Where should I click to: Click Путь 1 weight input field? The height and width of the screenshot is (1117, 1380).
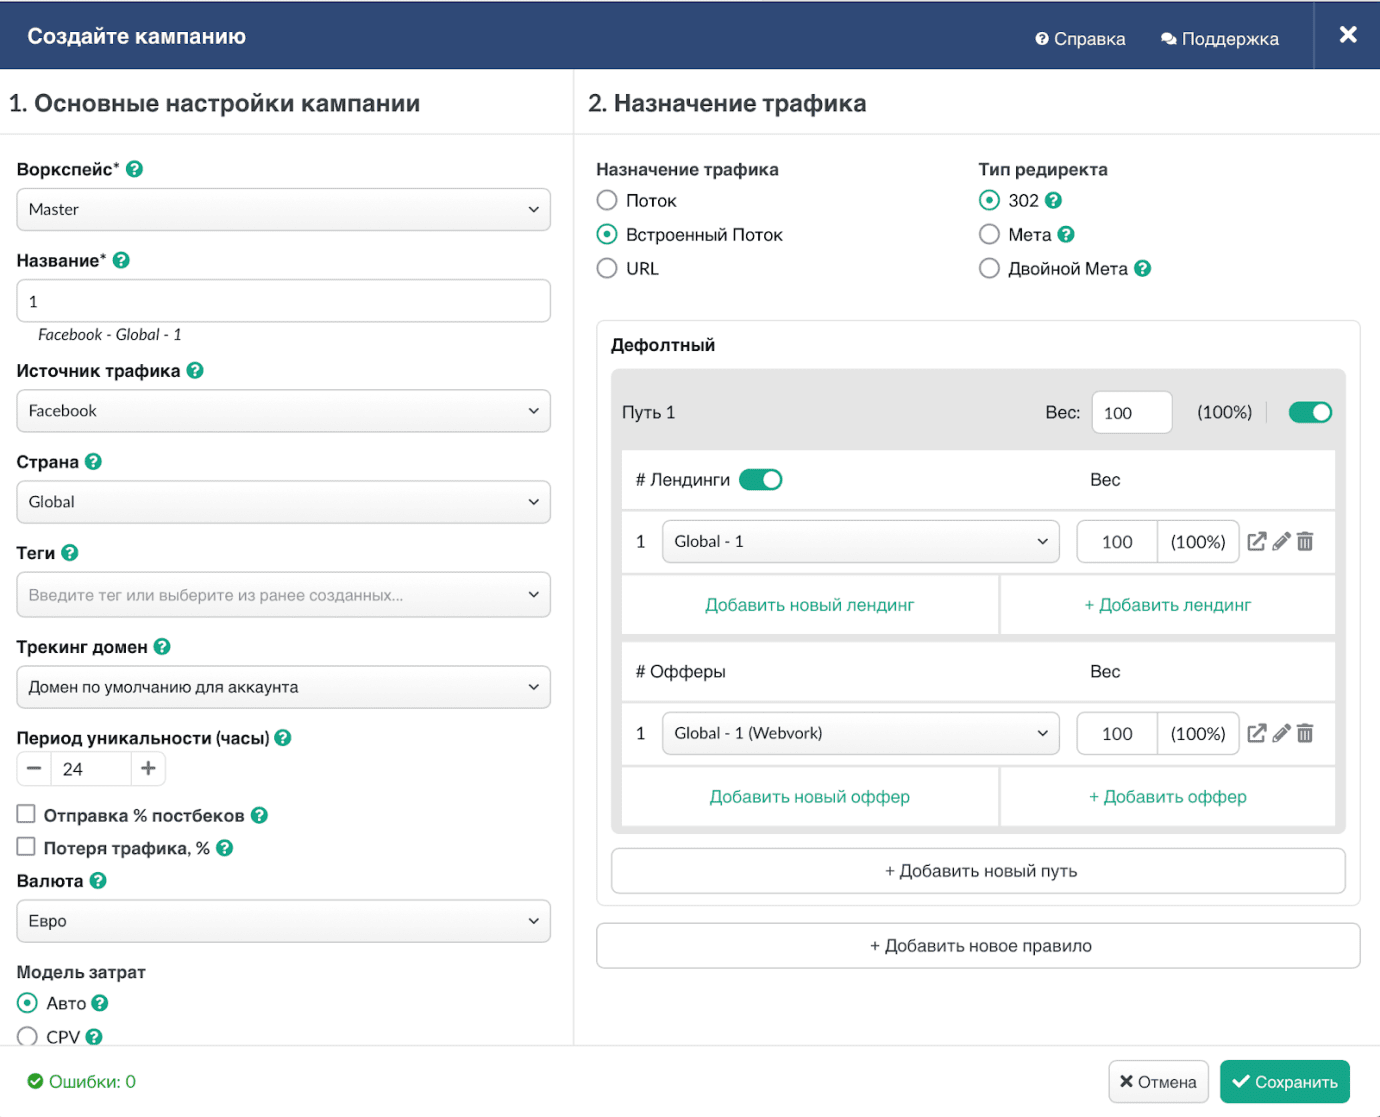(x=1132, y=412)
